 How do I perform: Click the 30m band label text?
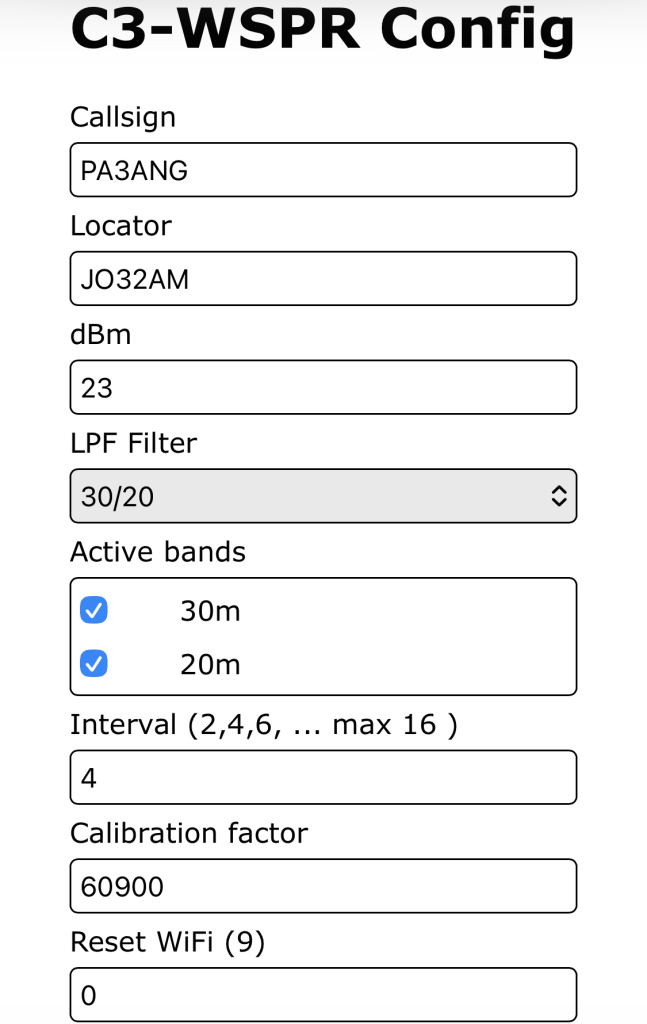(x=210, y=611)
